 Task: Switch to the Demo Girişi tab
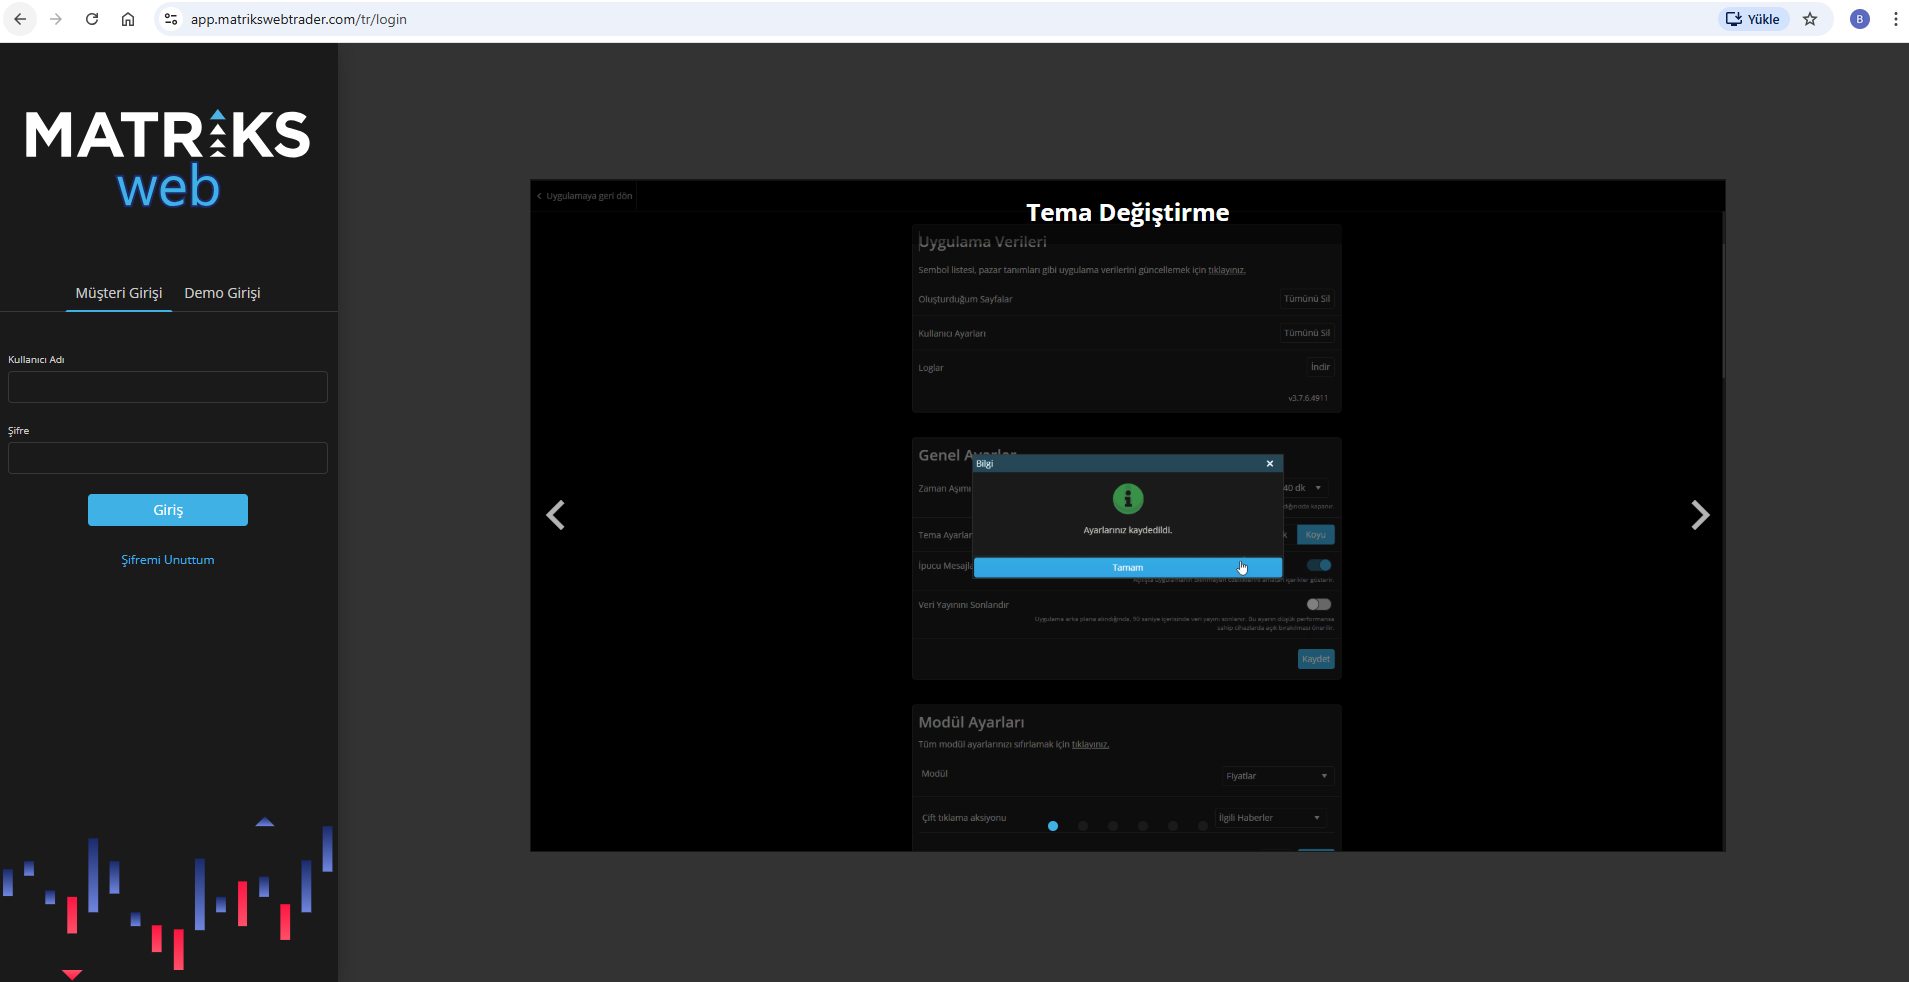click(222, 293)
